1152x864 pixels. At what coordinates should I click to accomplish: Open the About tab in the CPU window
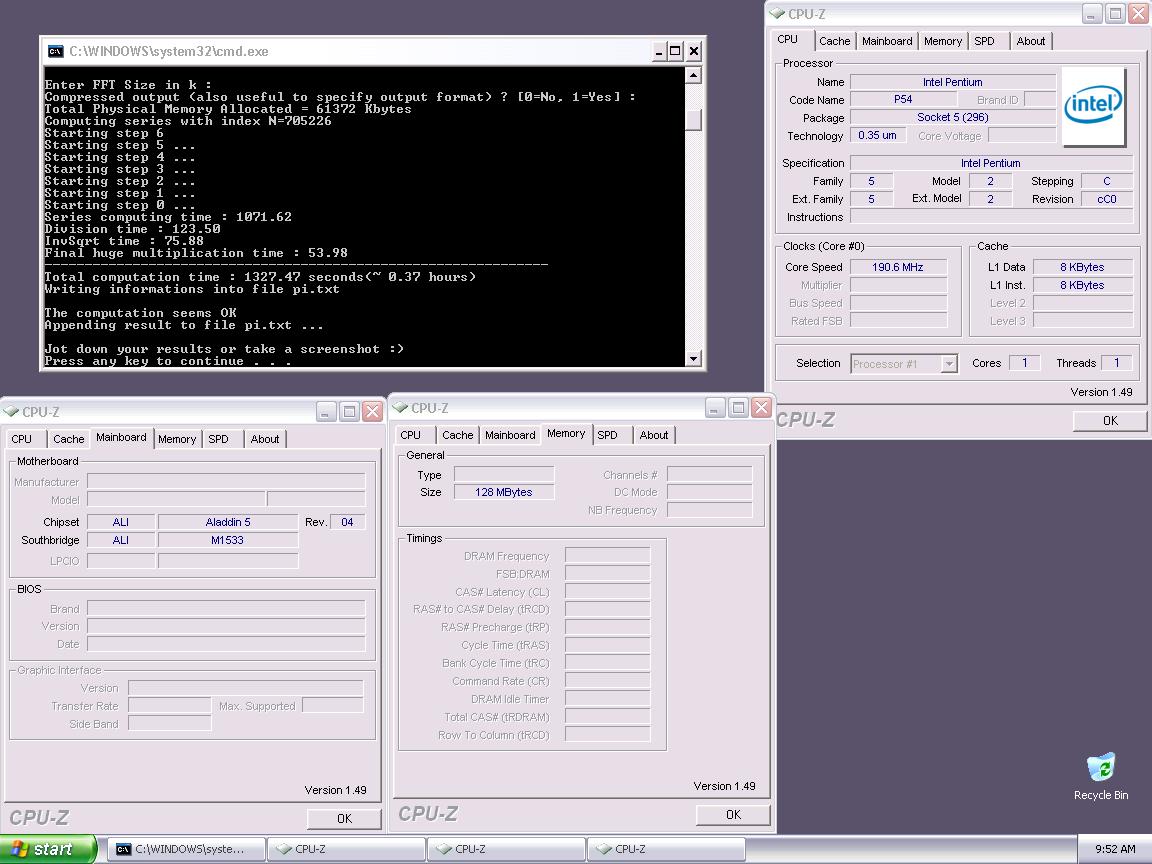point(1031,41)
